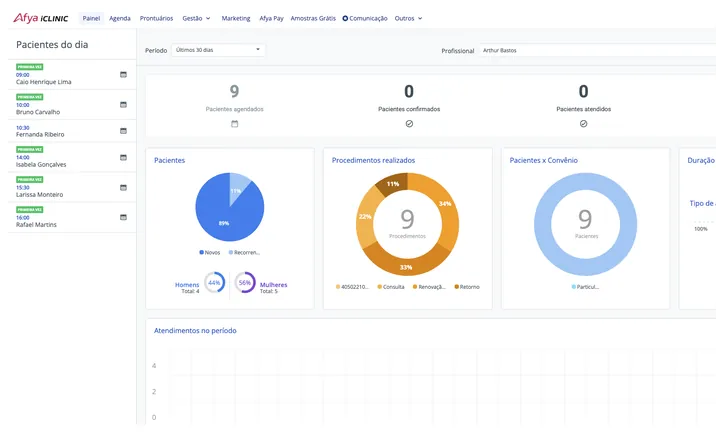The width and height of the screenshot is (724, 440).
Task: Open the Período dropdown Últimos 30 dias
Action: click(218, 50)
